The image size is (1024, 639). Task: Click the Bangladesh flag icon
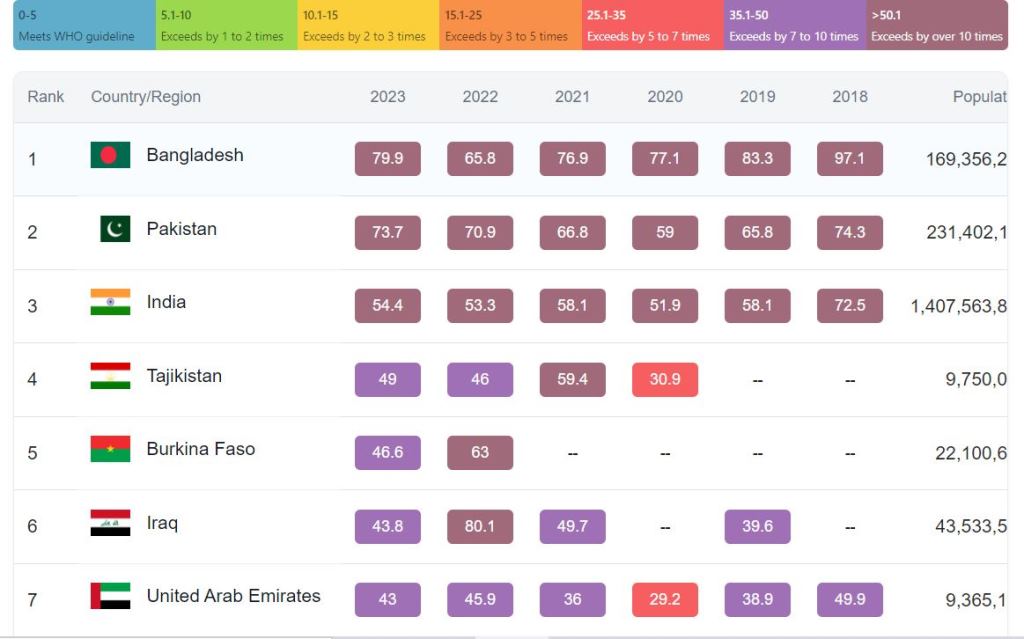coord(110,155)
